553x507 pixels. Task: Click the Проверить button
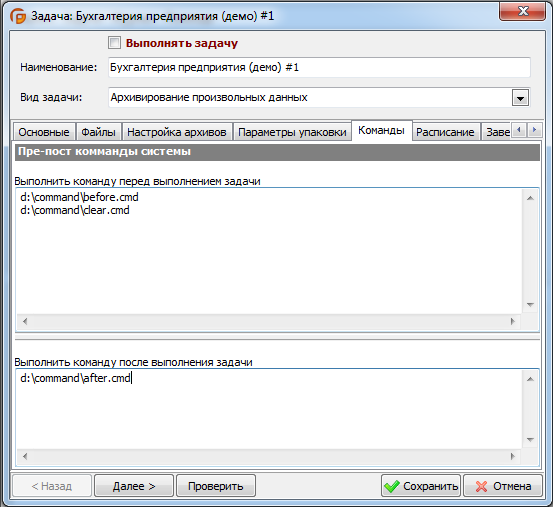[216, 486]
